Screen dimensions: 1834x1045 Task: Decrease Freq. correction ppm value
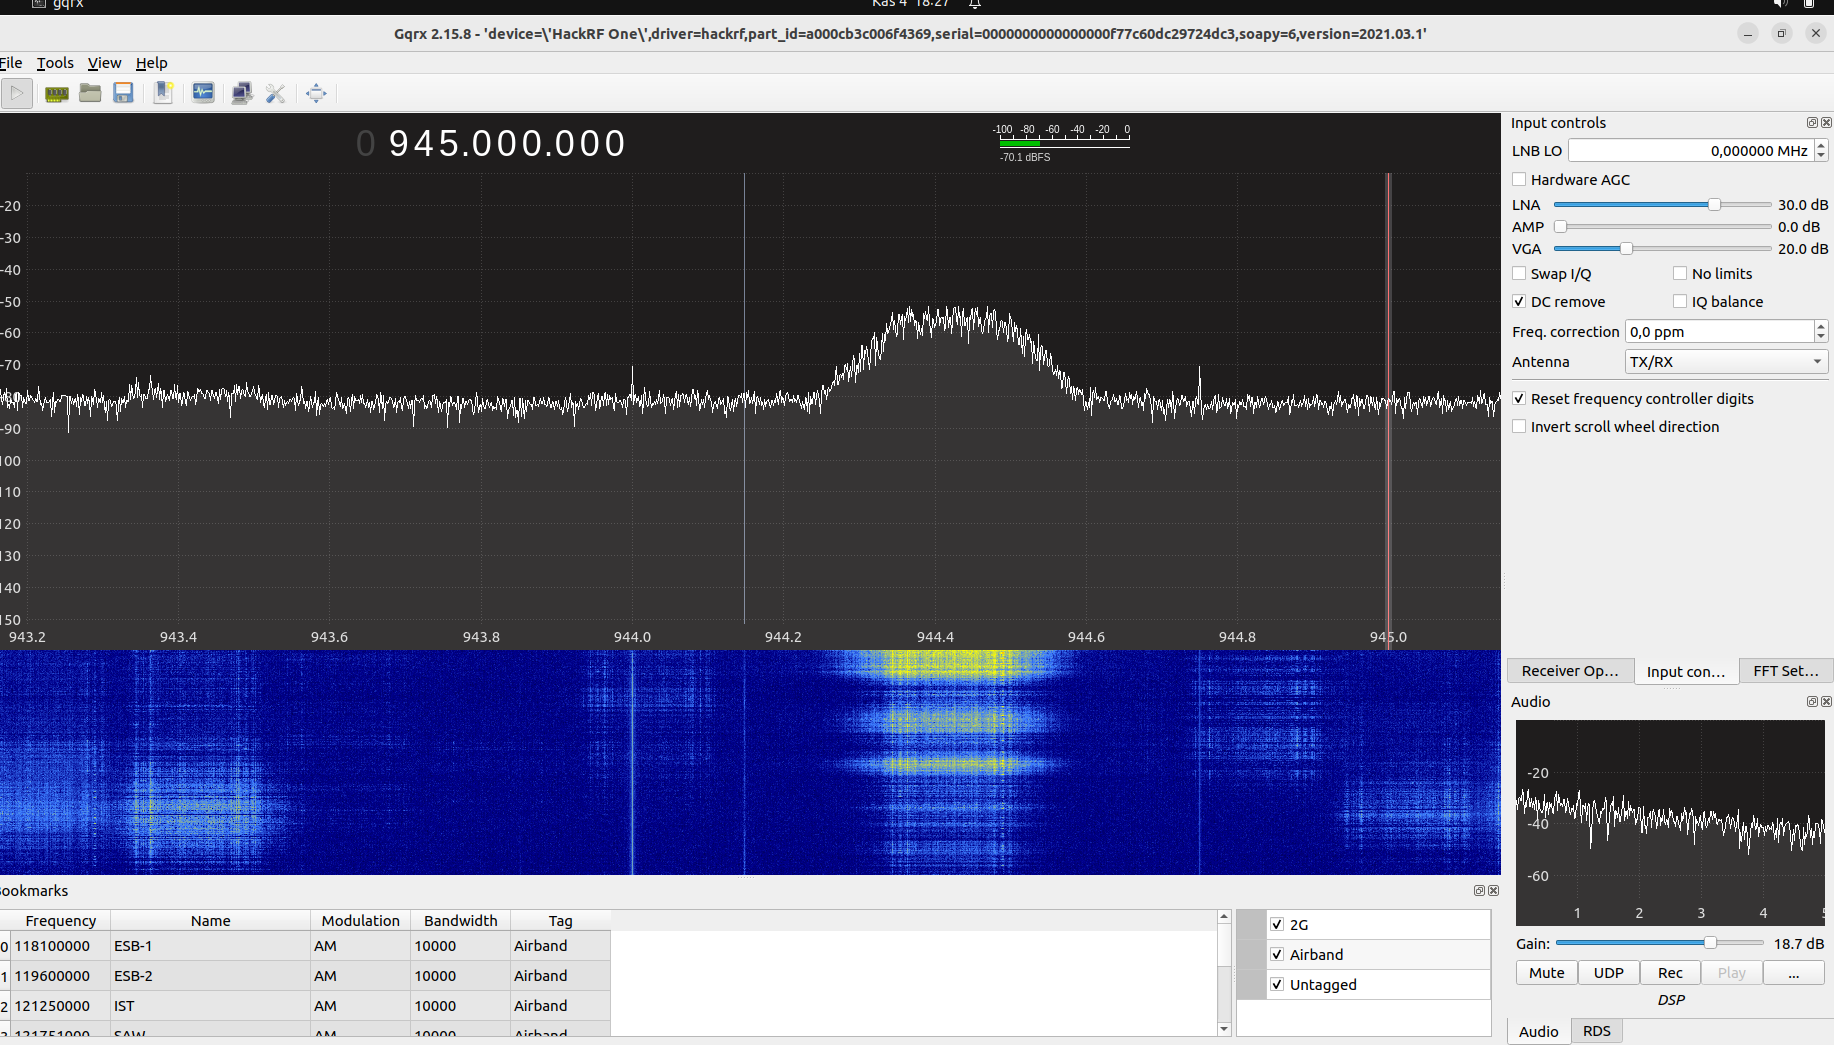(x=1821, y=337)
